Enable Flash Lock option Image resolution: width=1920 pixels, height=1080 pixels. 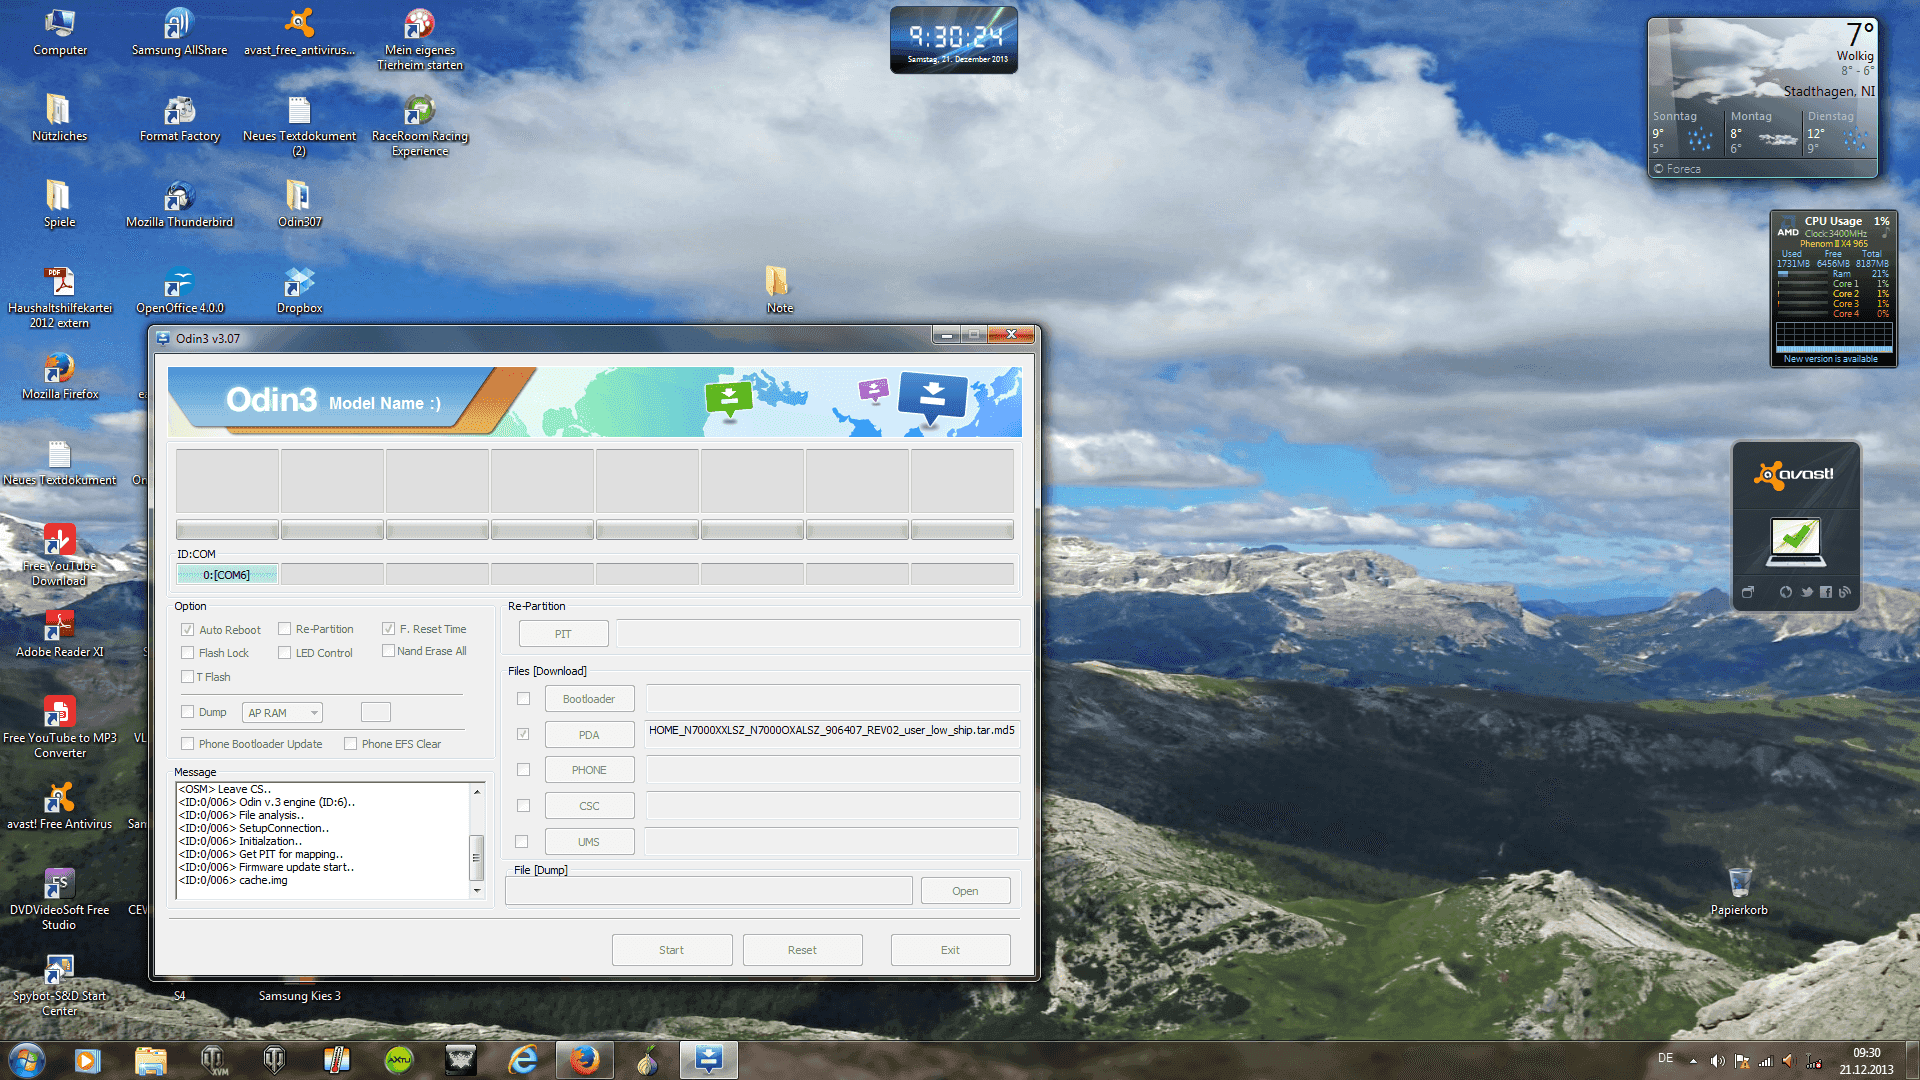pyautogui.click(x=187, y=653)
